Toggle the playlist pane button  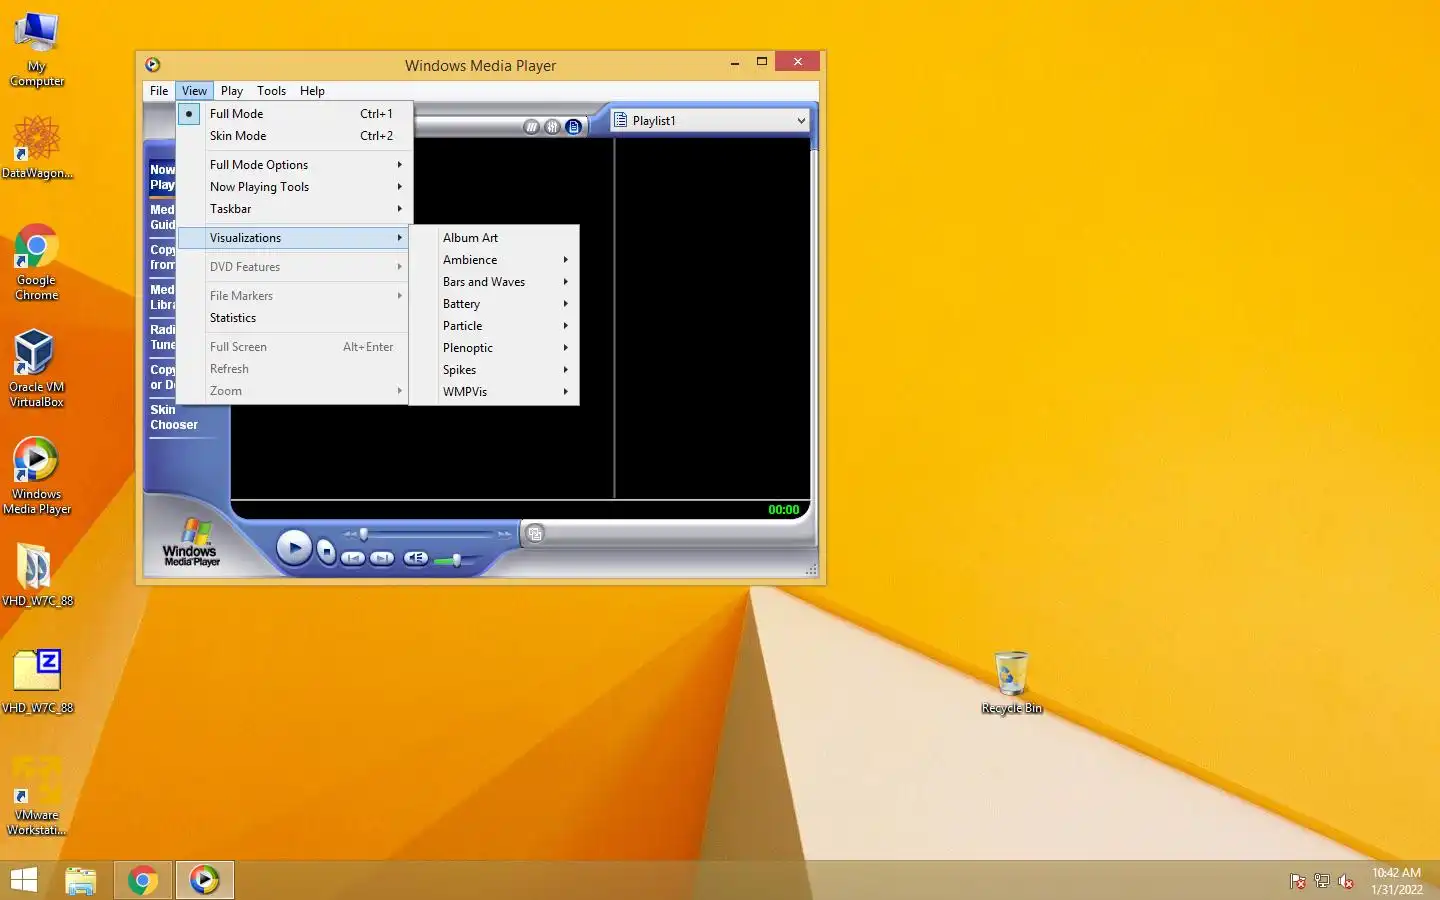pos(573,127)
